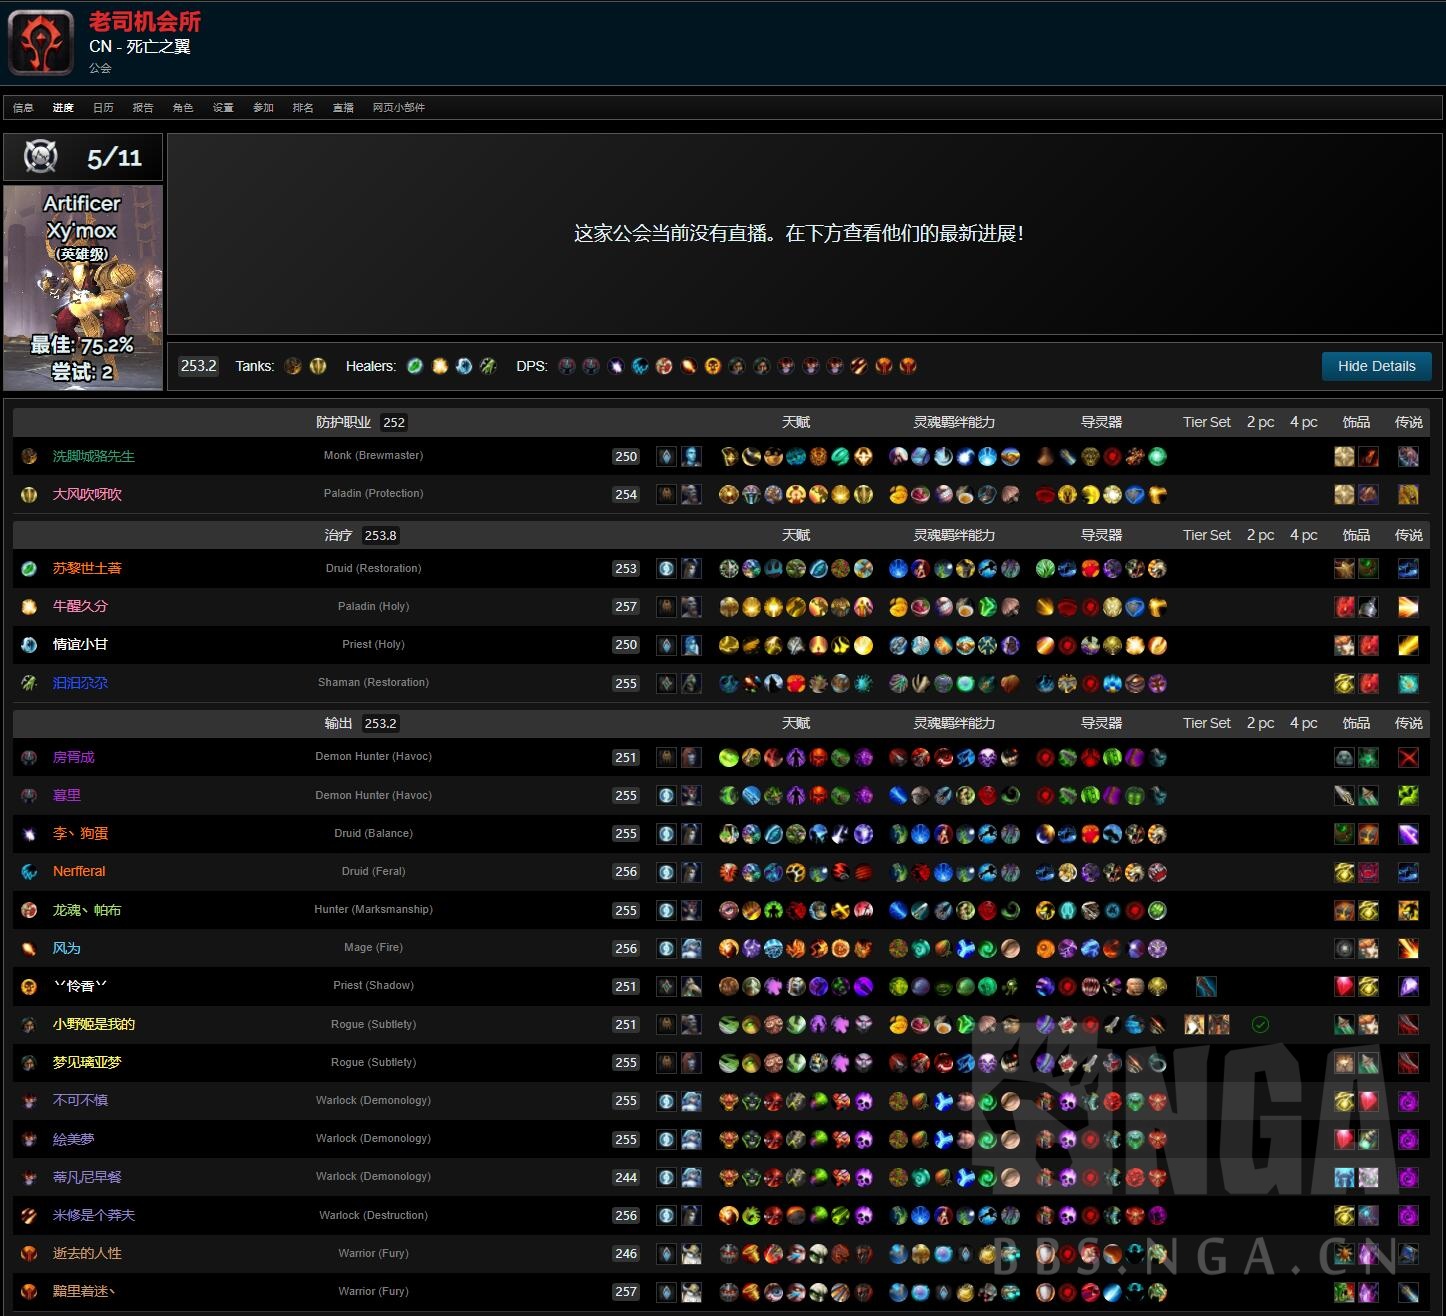
Task: Click the legendary icon in Monk (Brewmaster) row
Action: [x=1408, y=457]
